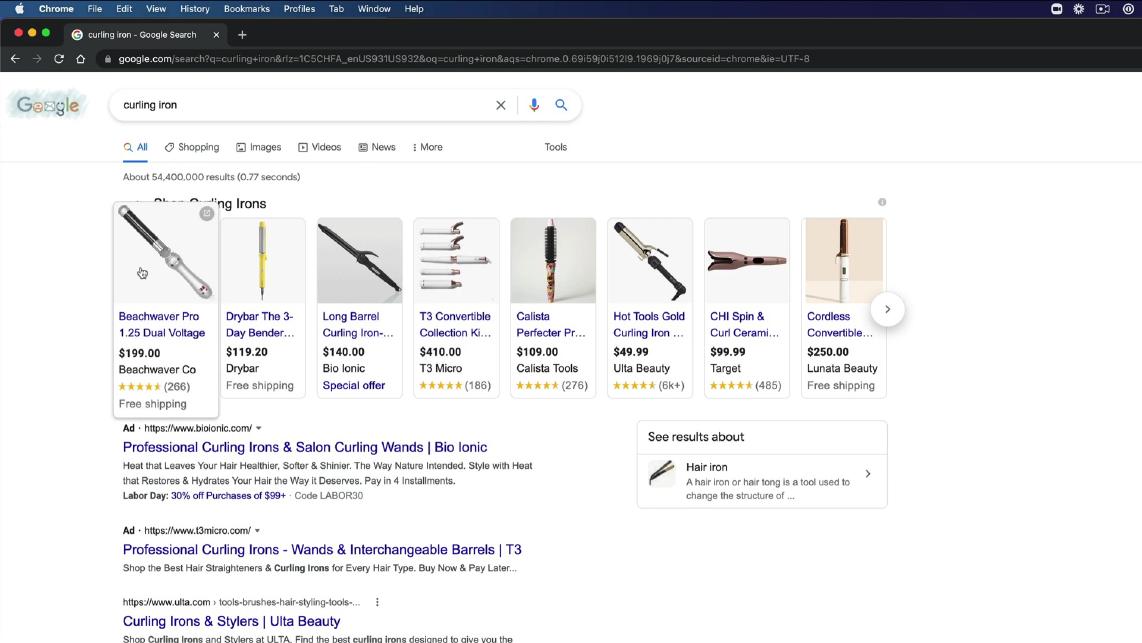Open the T3 Interchangeable Barrels ad link
Screen dimensions: 1142x643
pos(322,550)
